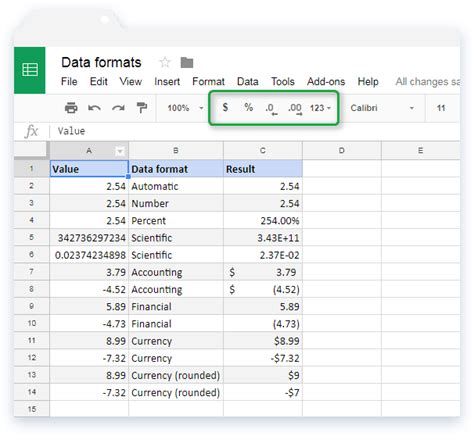
Task: Open the File menu
Action: [69, 82]
